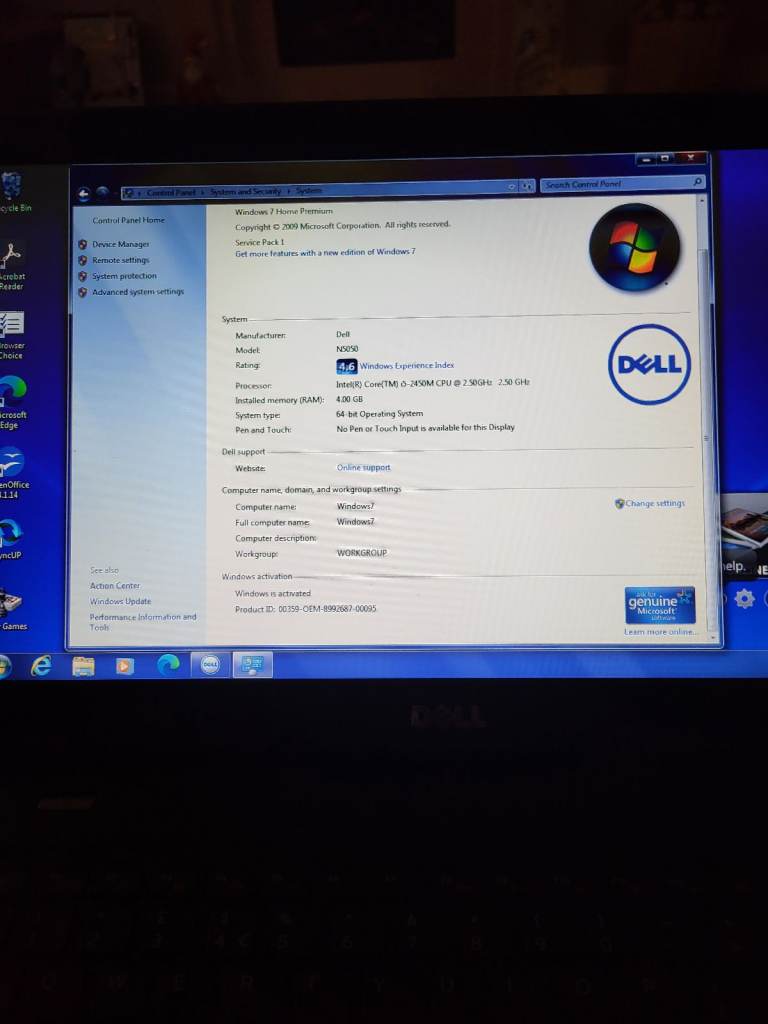Click the window's vertical scrollbar

pos(706,418)
